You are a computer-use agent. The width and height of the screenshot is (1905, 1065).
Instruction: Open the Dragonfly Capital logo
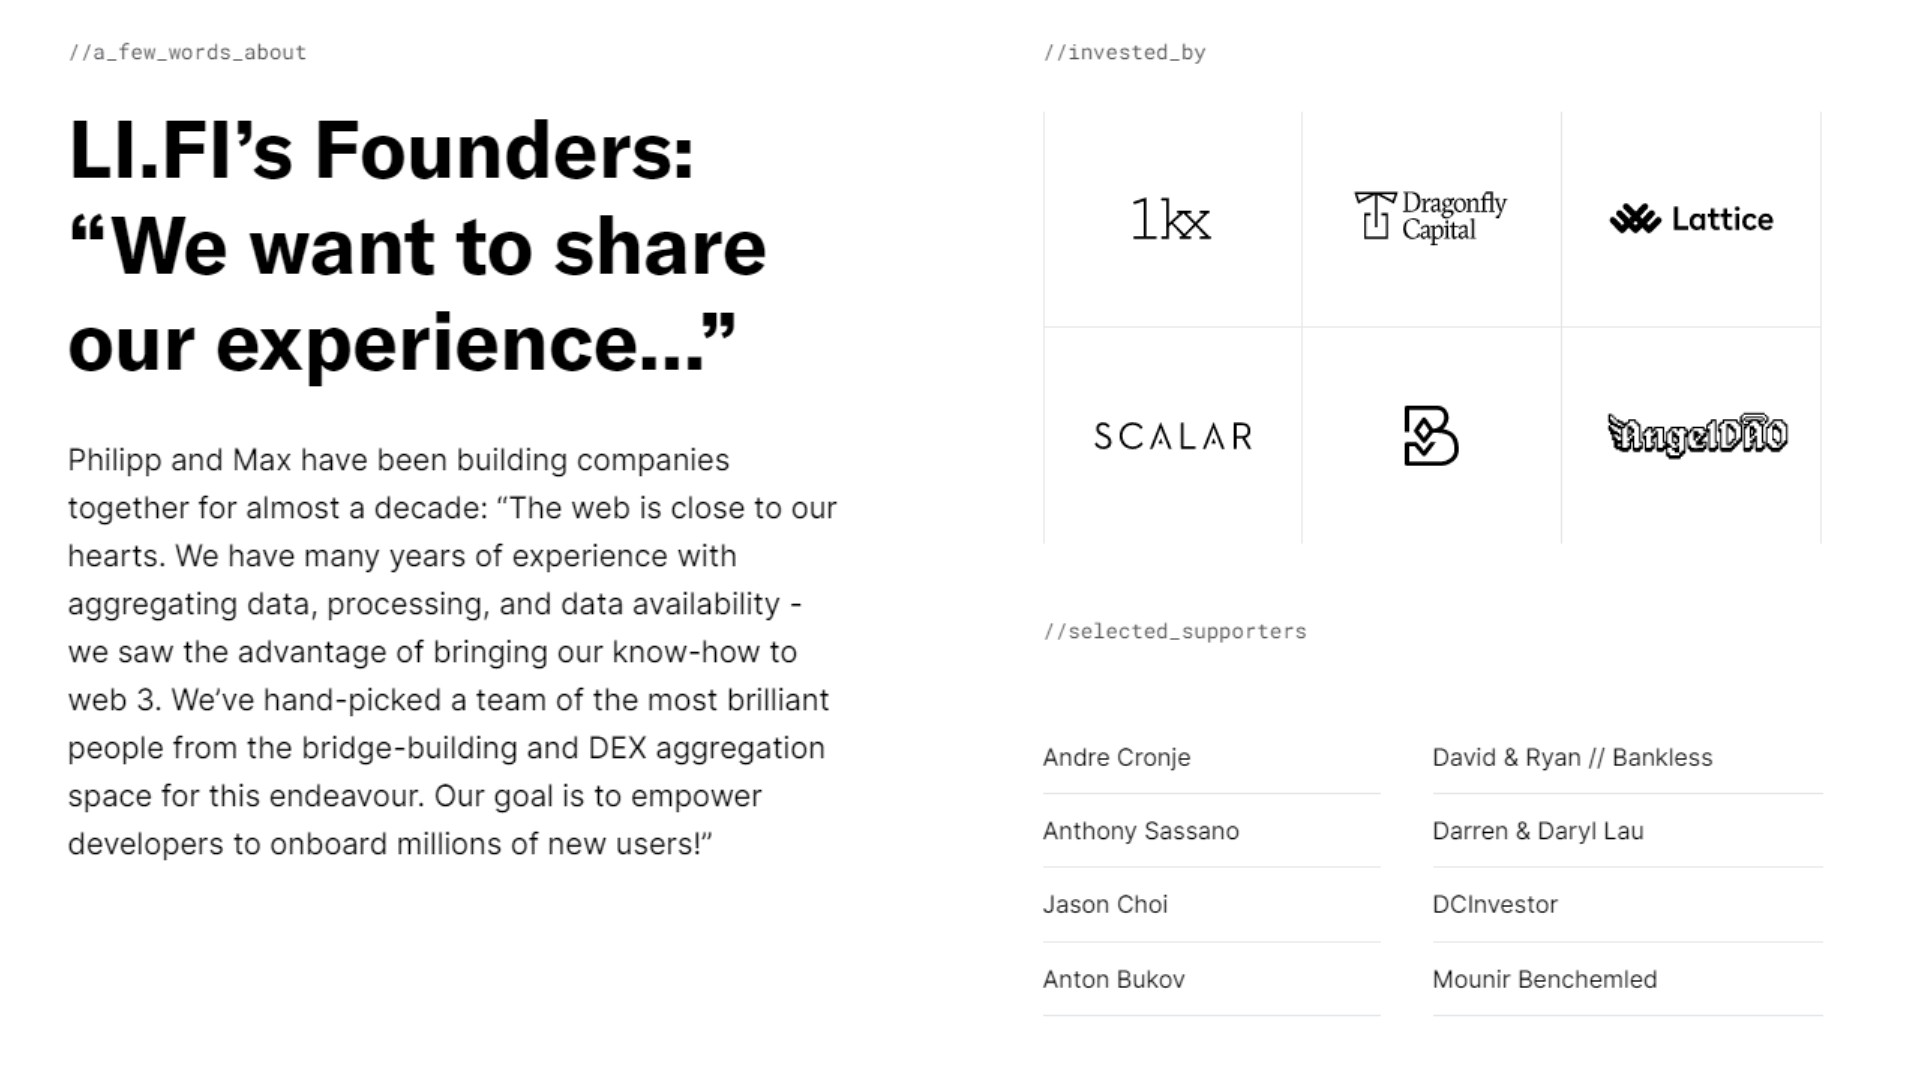coord(1431,217)
